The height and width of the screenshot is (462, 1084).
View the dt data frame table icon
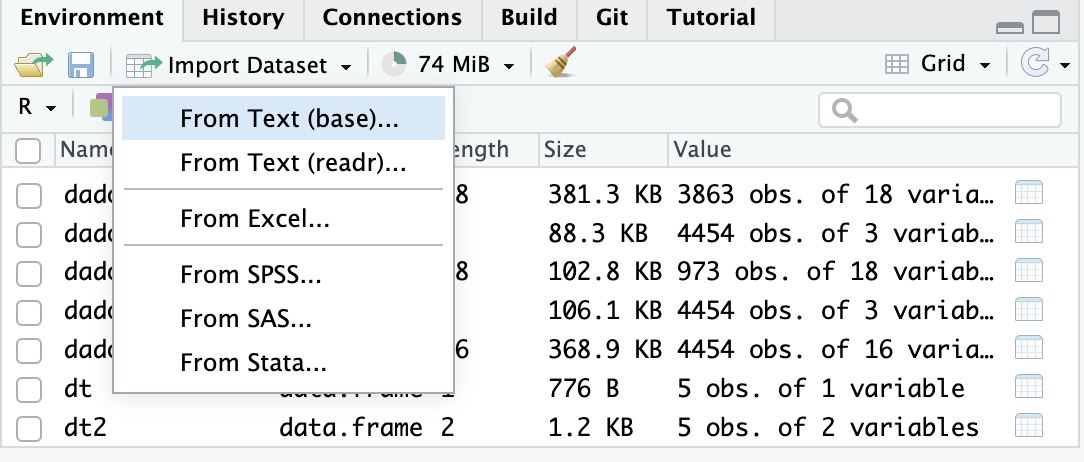tap(1029, 388)
